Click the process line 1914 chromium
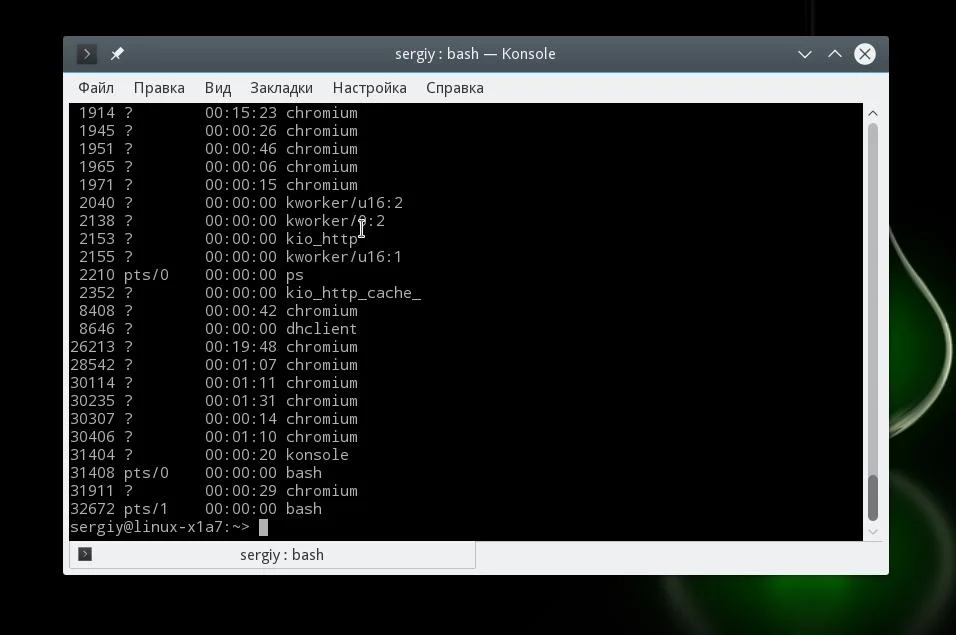The image size is (956, 635). 218,113
